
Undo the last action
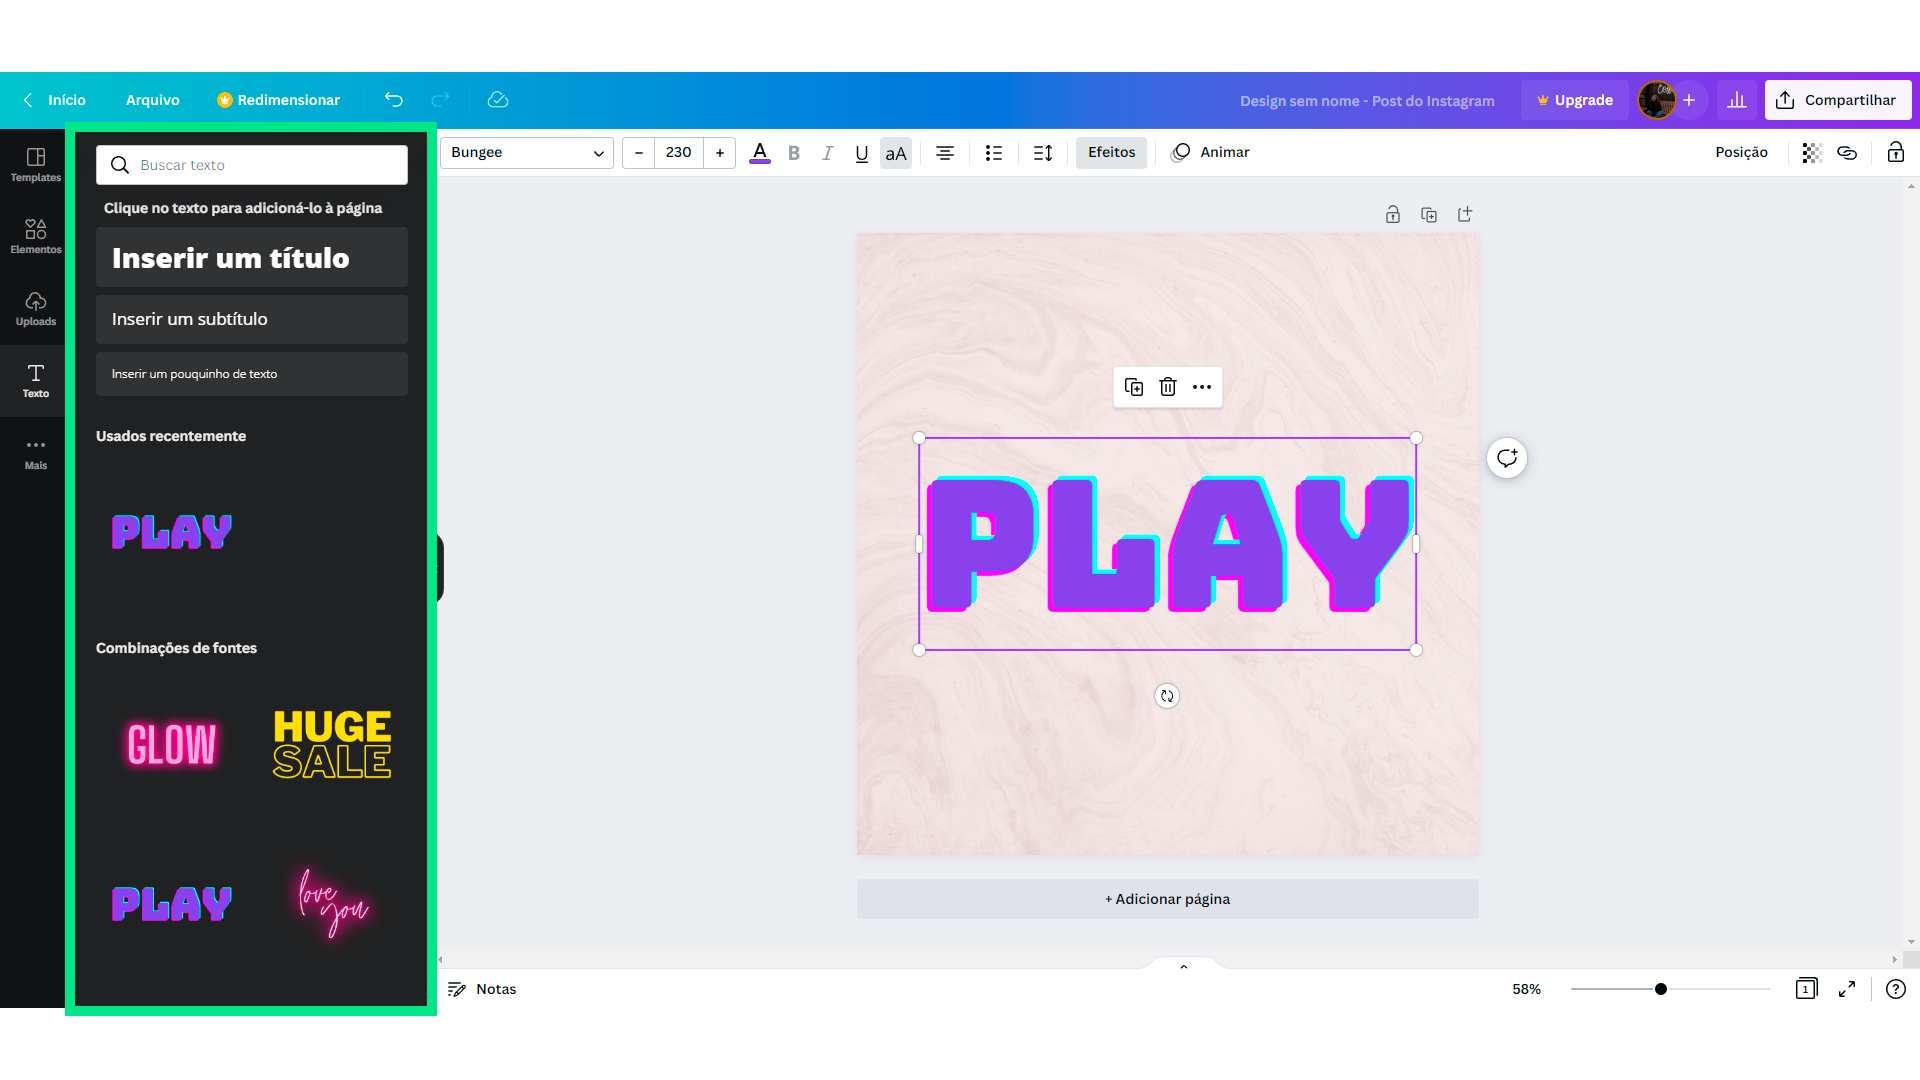pos(394,100)
